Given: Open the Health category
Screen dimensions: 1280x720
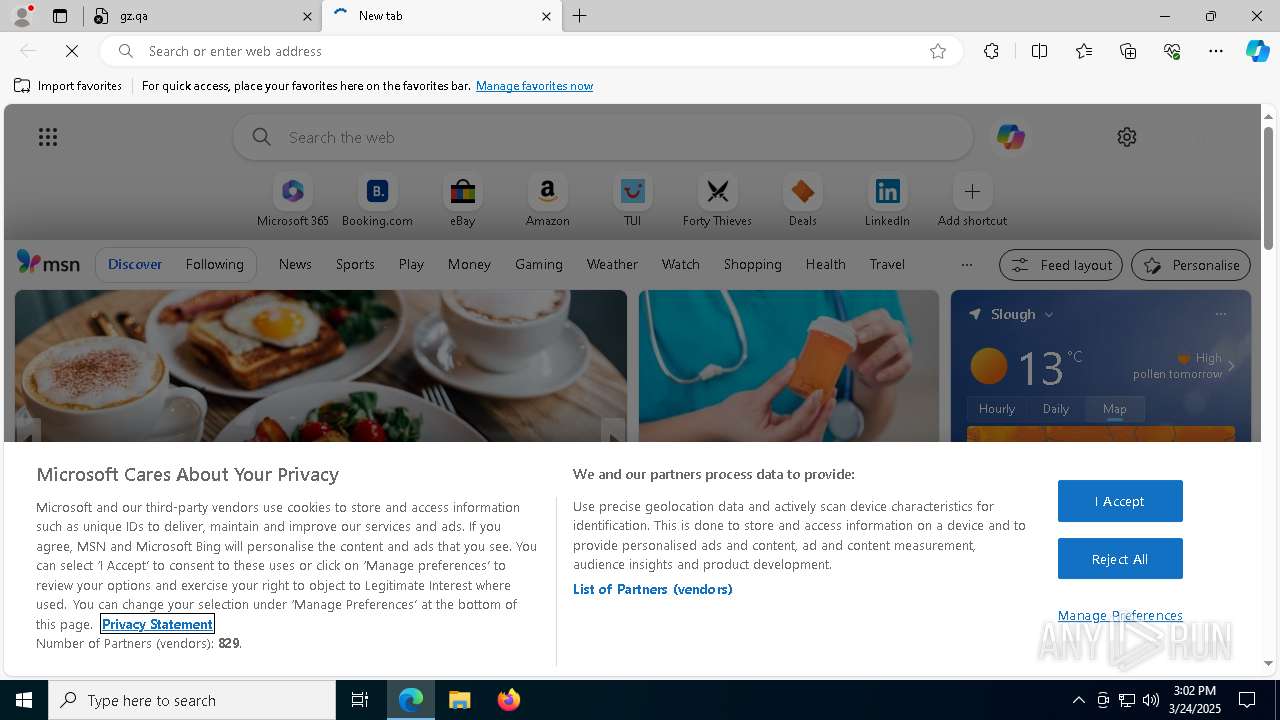Looking at the screenshot, I should 825,264.
